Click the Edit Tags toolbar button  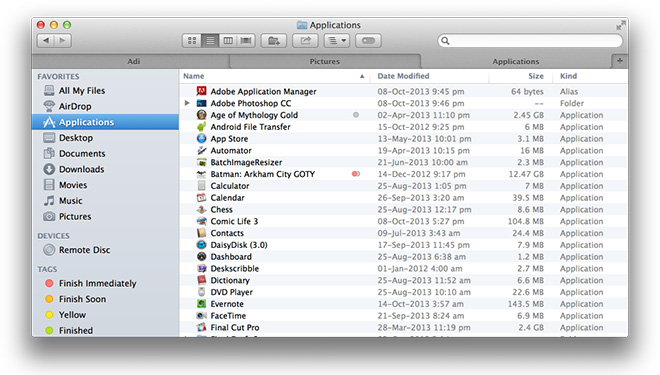pos(368,40)
